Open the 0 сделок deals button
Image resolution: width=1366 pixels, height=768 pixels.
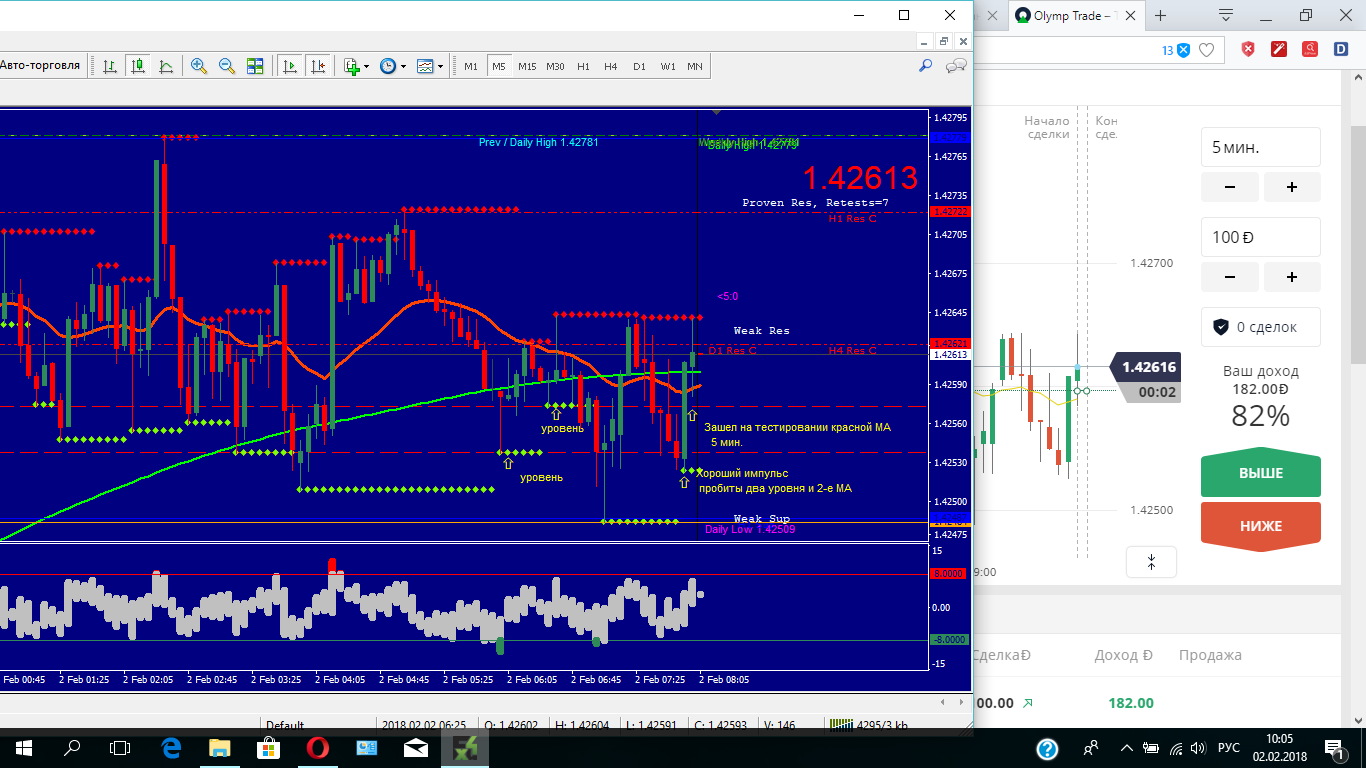1260,327
